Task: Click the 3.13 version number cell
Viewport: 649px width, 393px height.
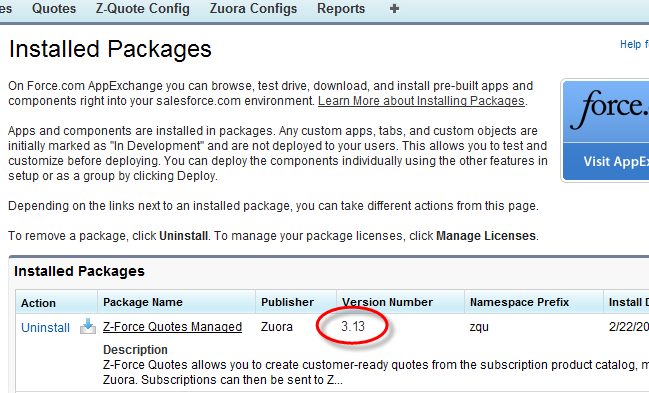Action: 353,326
